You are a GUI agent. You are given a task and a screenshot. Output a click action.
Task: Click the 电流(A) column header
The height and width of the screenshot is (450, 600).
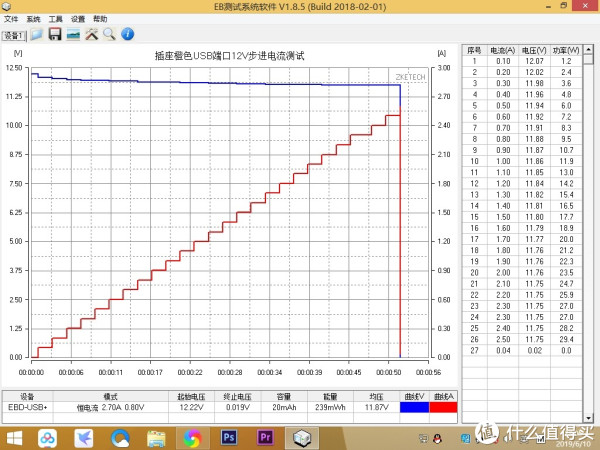502,49
